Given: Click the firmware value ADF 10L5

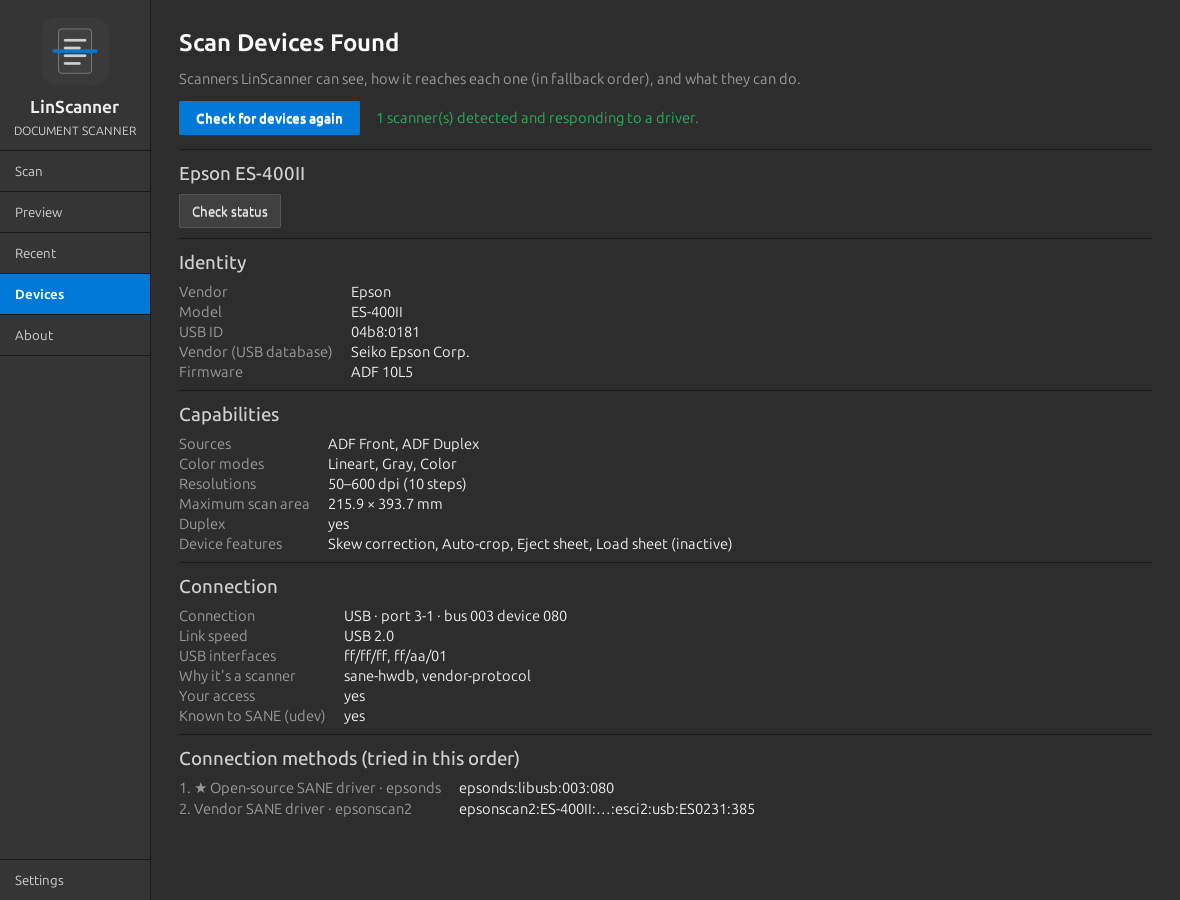Looking at the screenshot, I should tap(382, 372).
